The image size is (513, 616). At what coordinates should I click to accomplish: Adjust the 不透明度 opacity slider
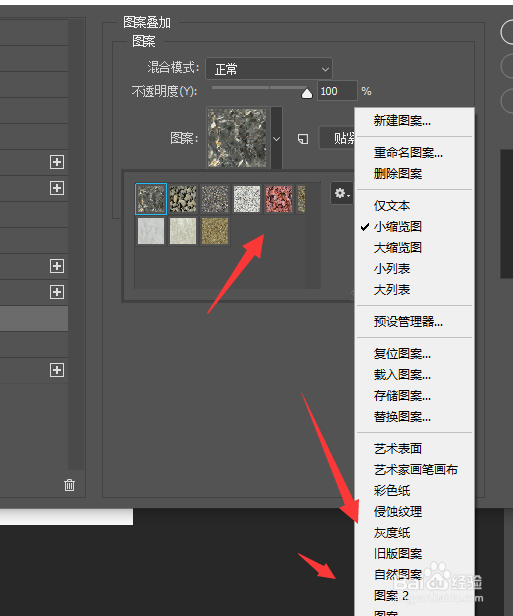point(307,93)
